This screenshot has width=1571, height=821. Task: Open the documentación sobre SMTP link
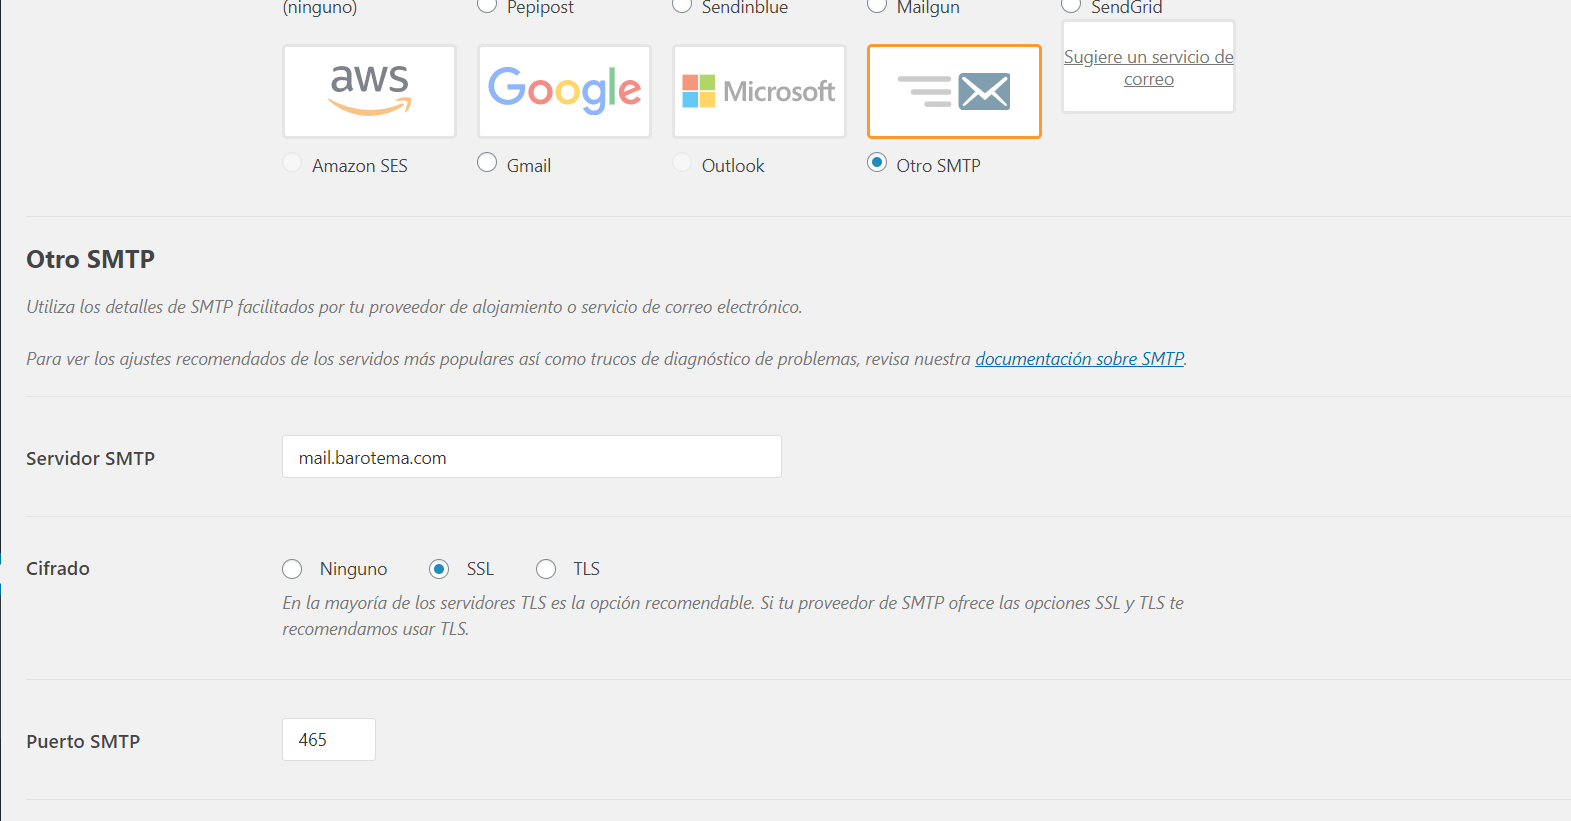(x=1080, y=359)
